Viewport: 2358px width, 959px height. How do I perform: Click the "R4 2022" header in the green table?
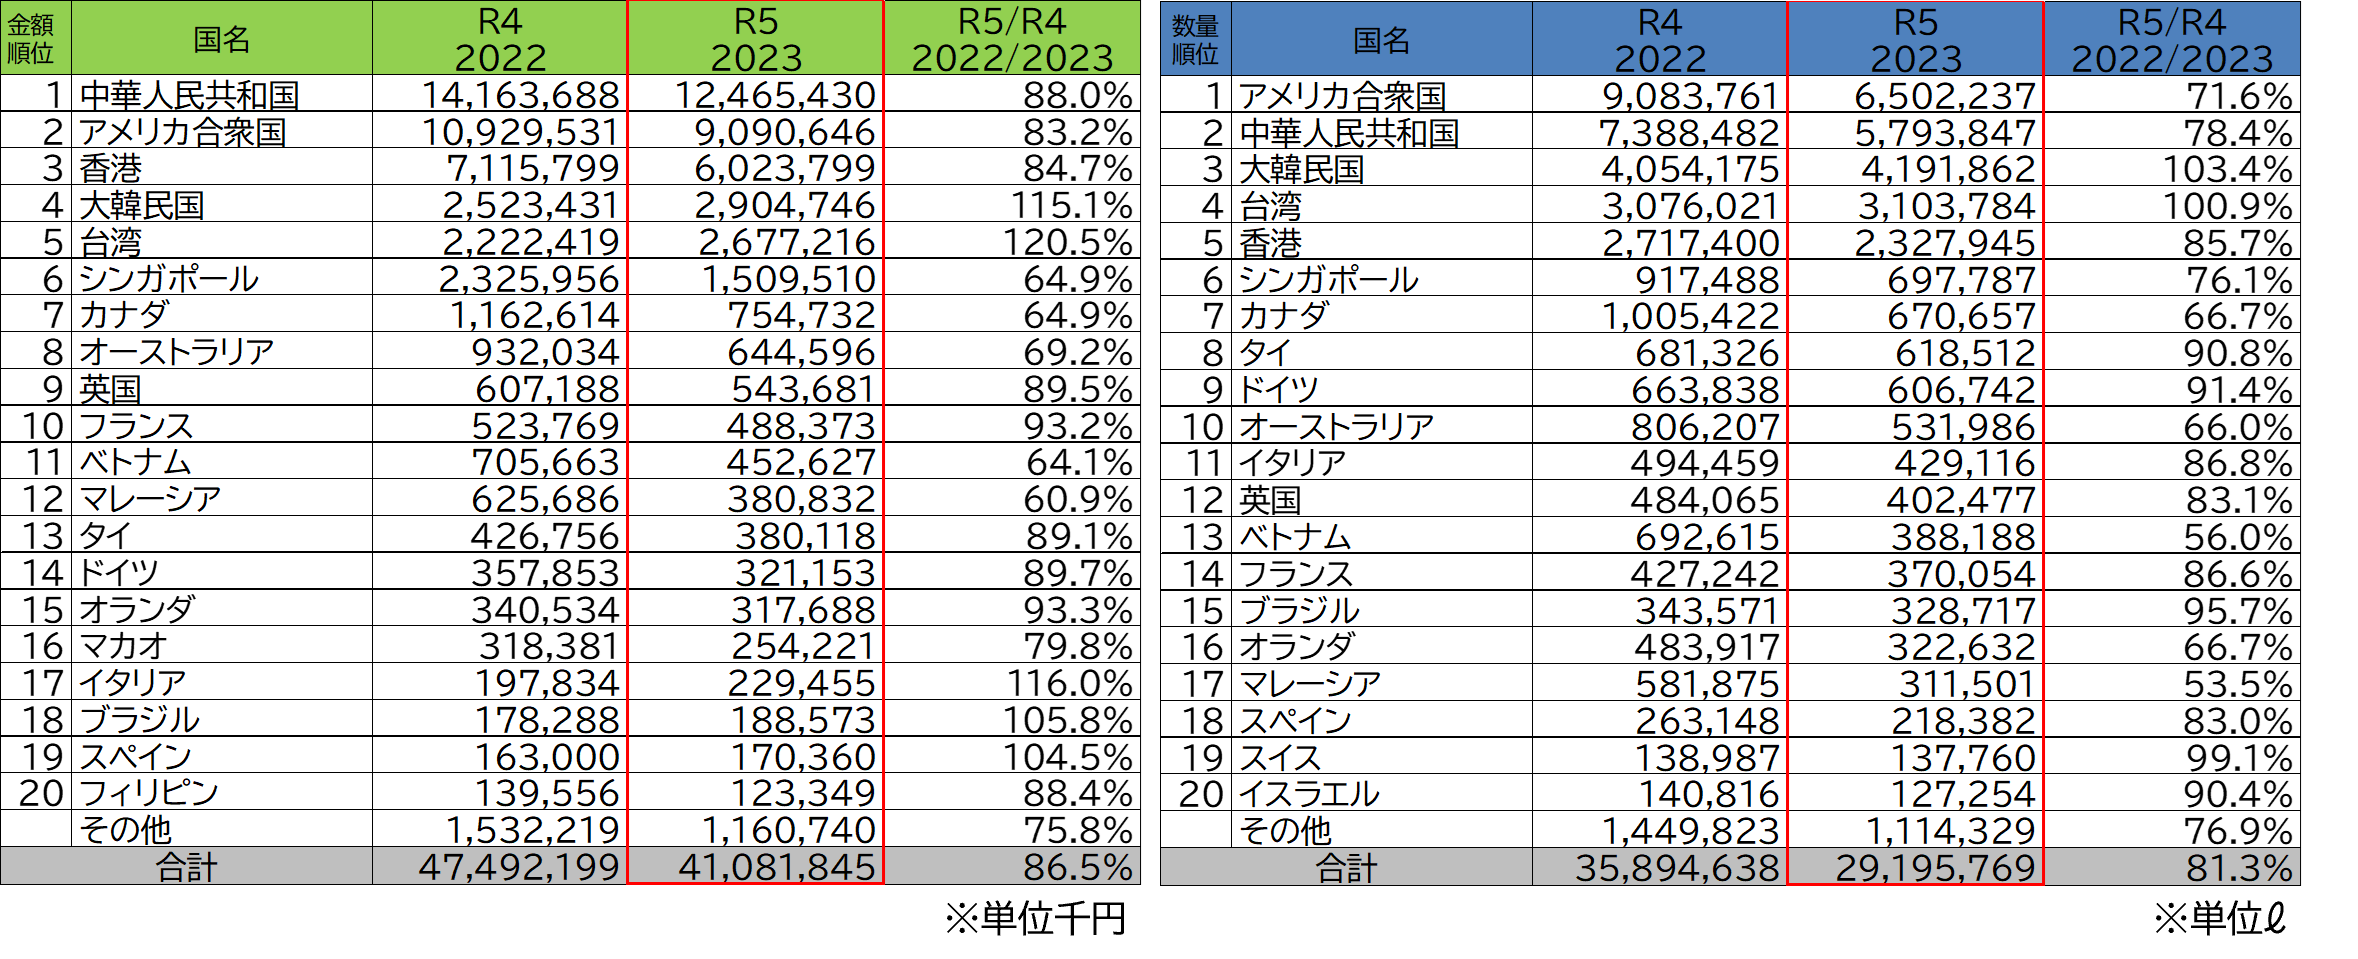pos(500,38)
